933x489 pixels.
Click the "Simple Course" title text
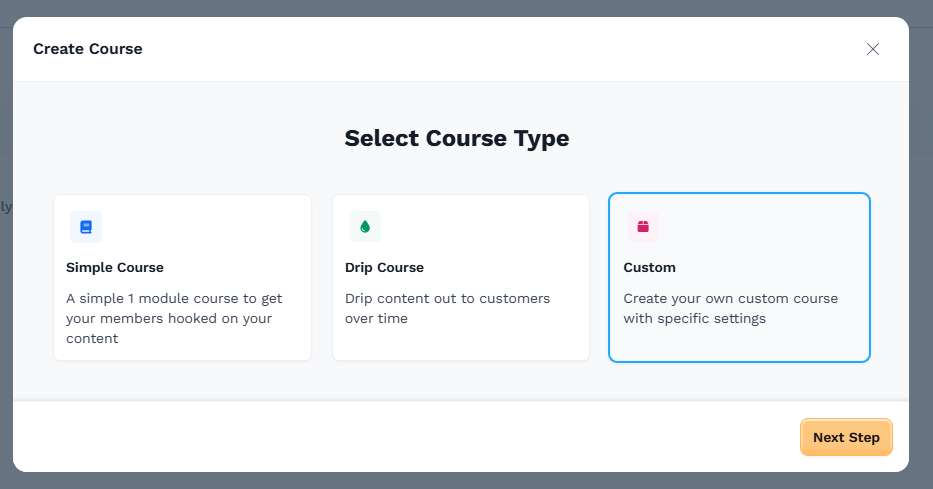click(x=115, y=267)
